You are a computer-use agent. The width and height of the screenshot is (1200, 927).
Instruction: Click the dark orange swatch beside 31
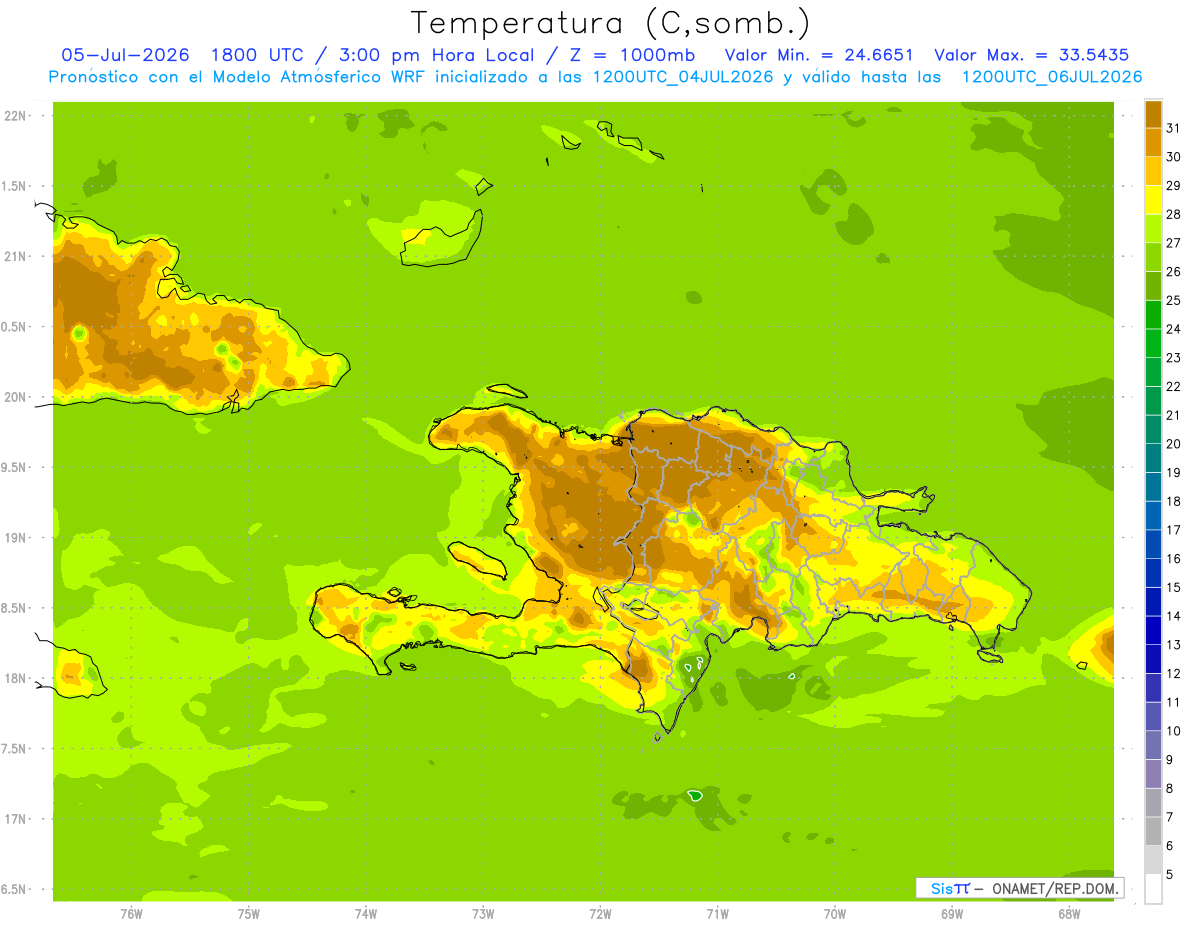pos(1153,114)
